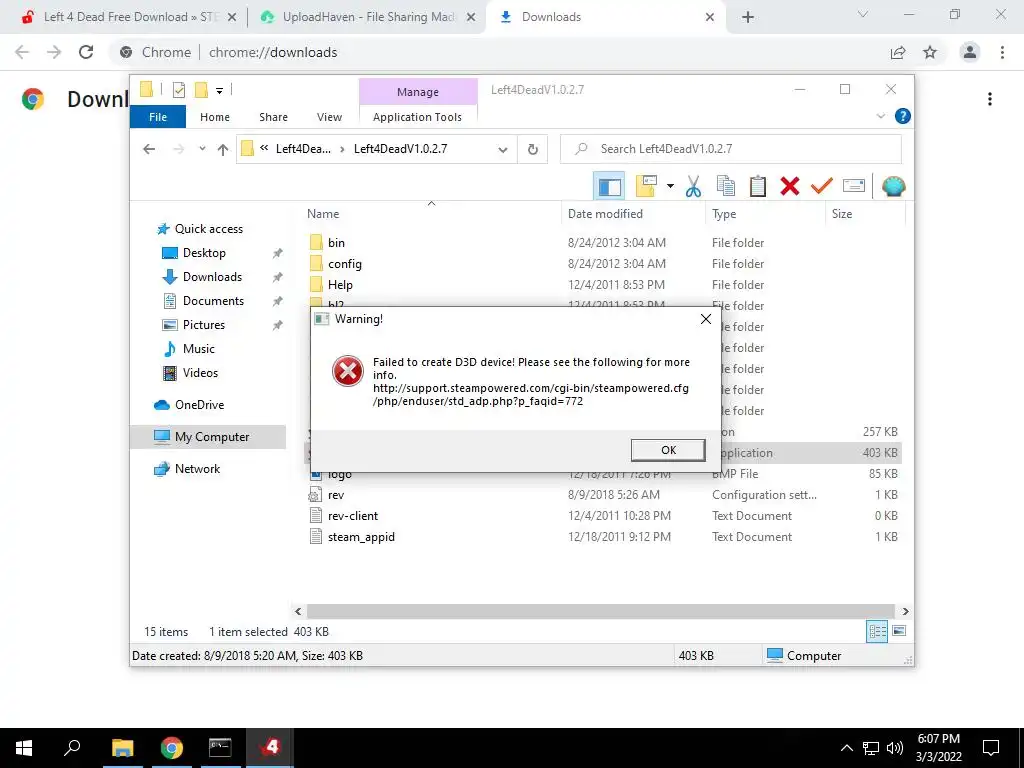Click the Paste clipboard toolbar icon
Viewport: 1024px width, 768px height.
758,186
